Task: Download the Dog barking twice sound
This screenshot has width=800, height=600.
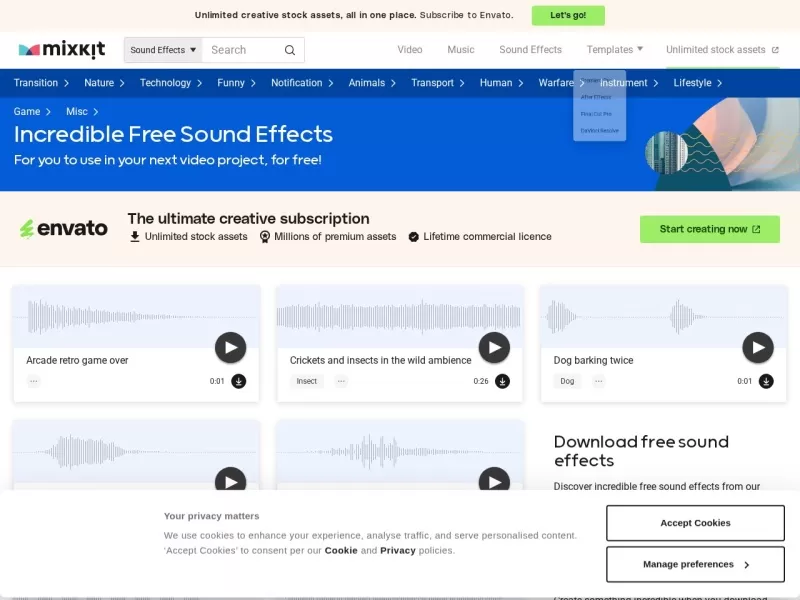Action: [766, 381]
